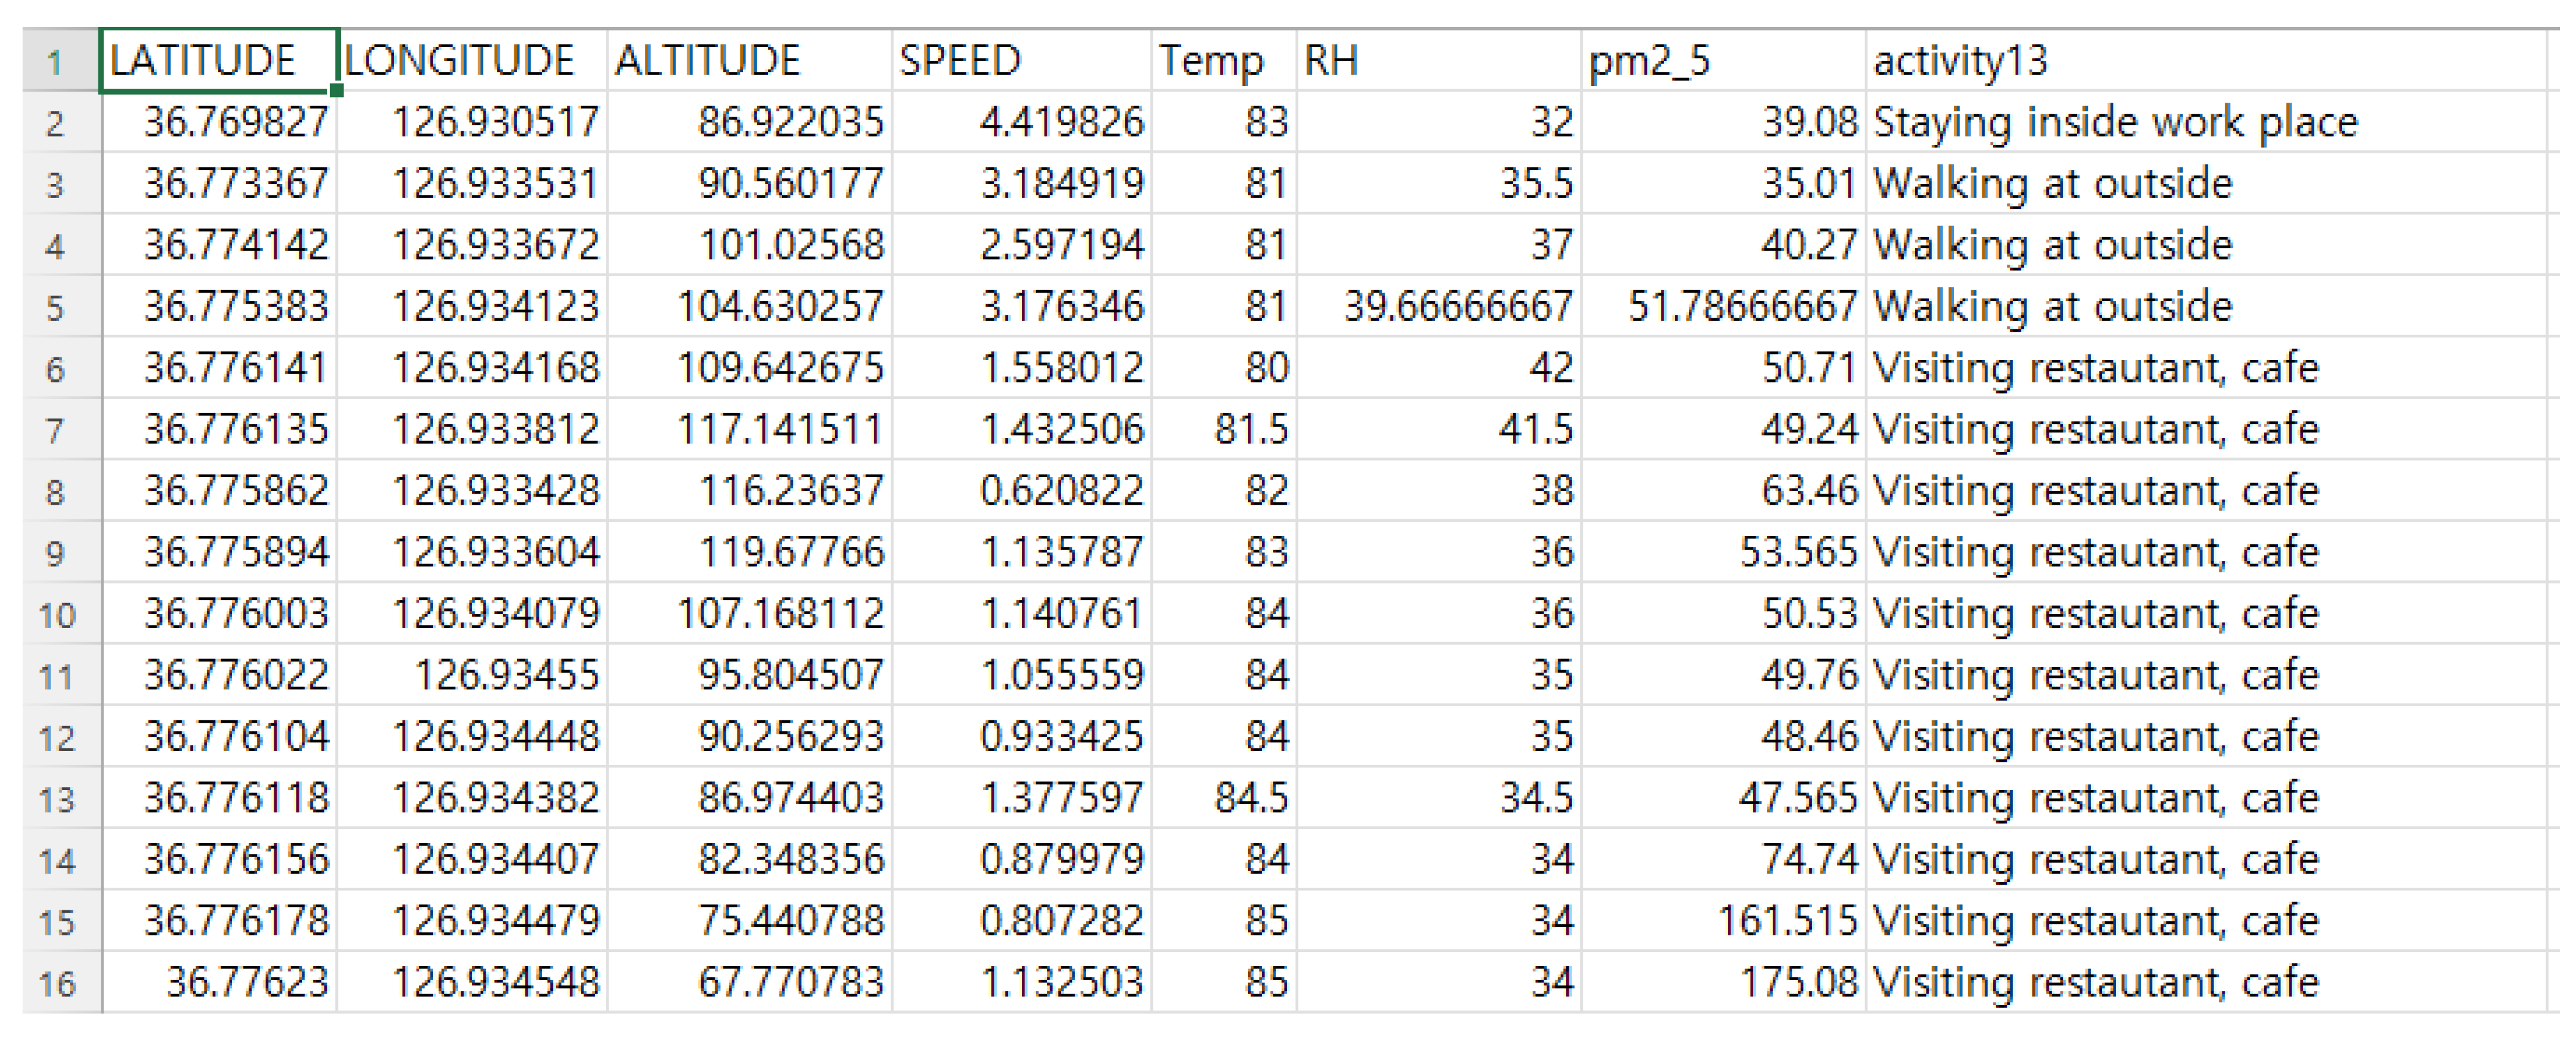Select the Temp header cell
The height and width of the screenshot is (1038, 2576).
[x=1224, y=61]
